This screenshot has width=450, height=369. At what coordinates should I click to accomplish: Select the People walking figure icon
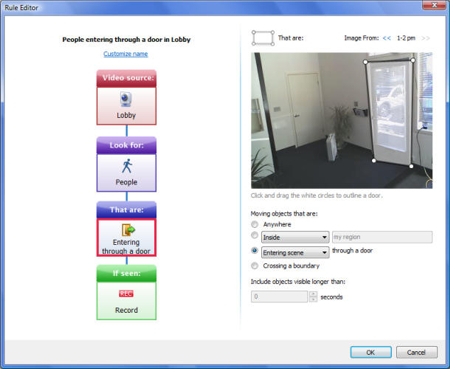point(127,166)
